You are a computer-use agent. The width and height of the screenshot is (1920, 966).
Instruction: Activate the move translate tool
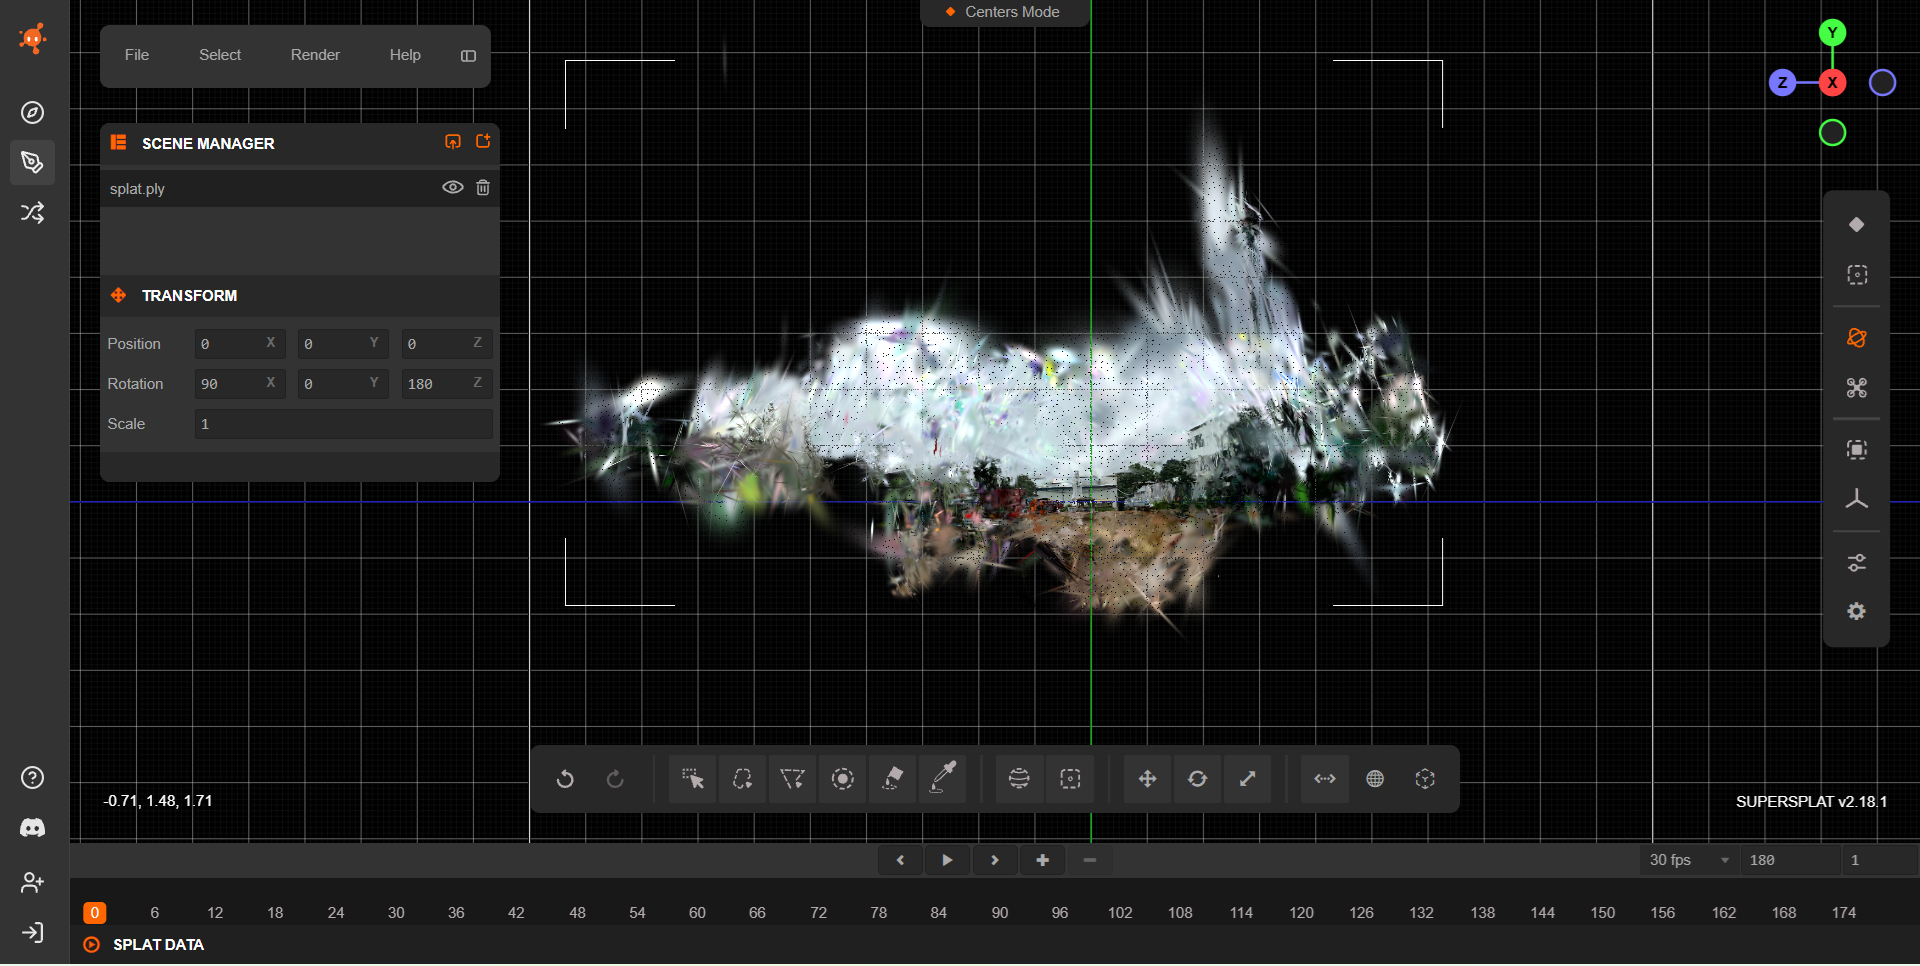[1147, 779]
